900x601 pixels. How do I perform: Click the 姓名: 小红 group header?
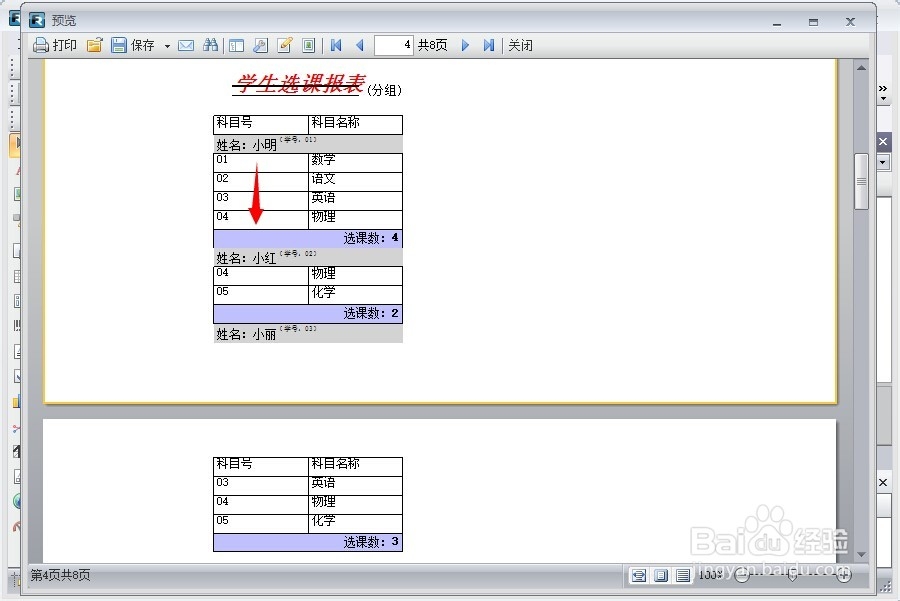click(308, 257)
